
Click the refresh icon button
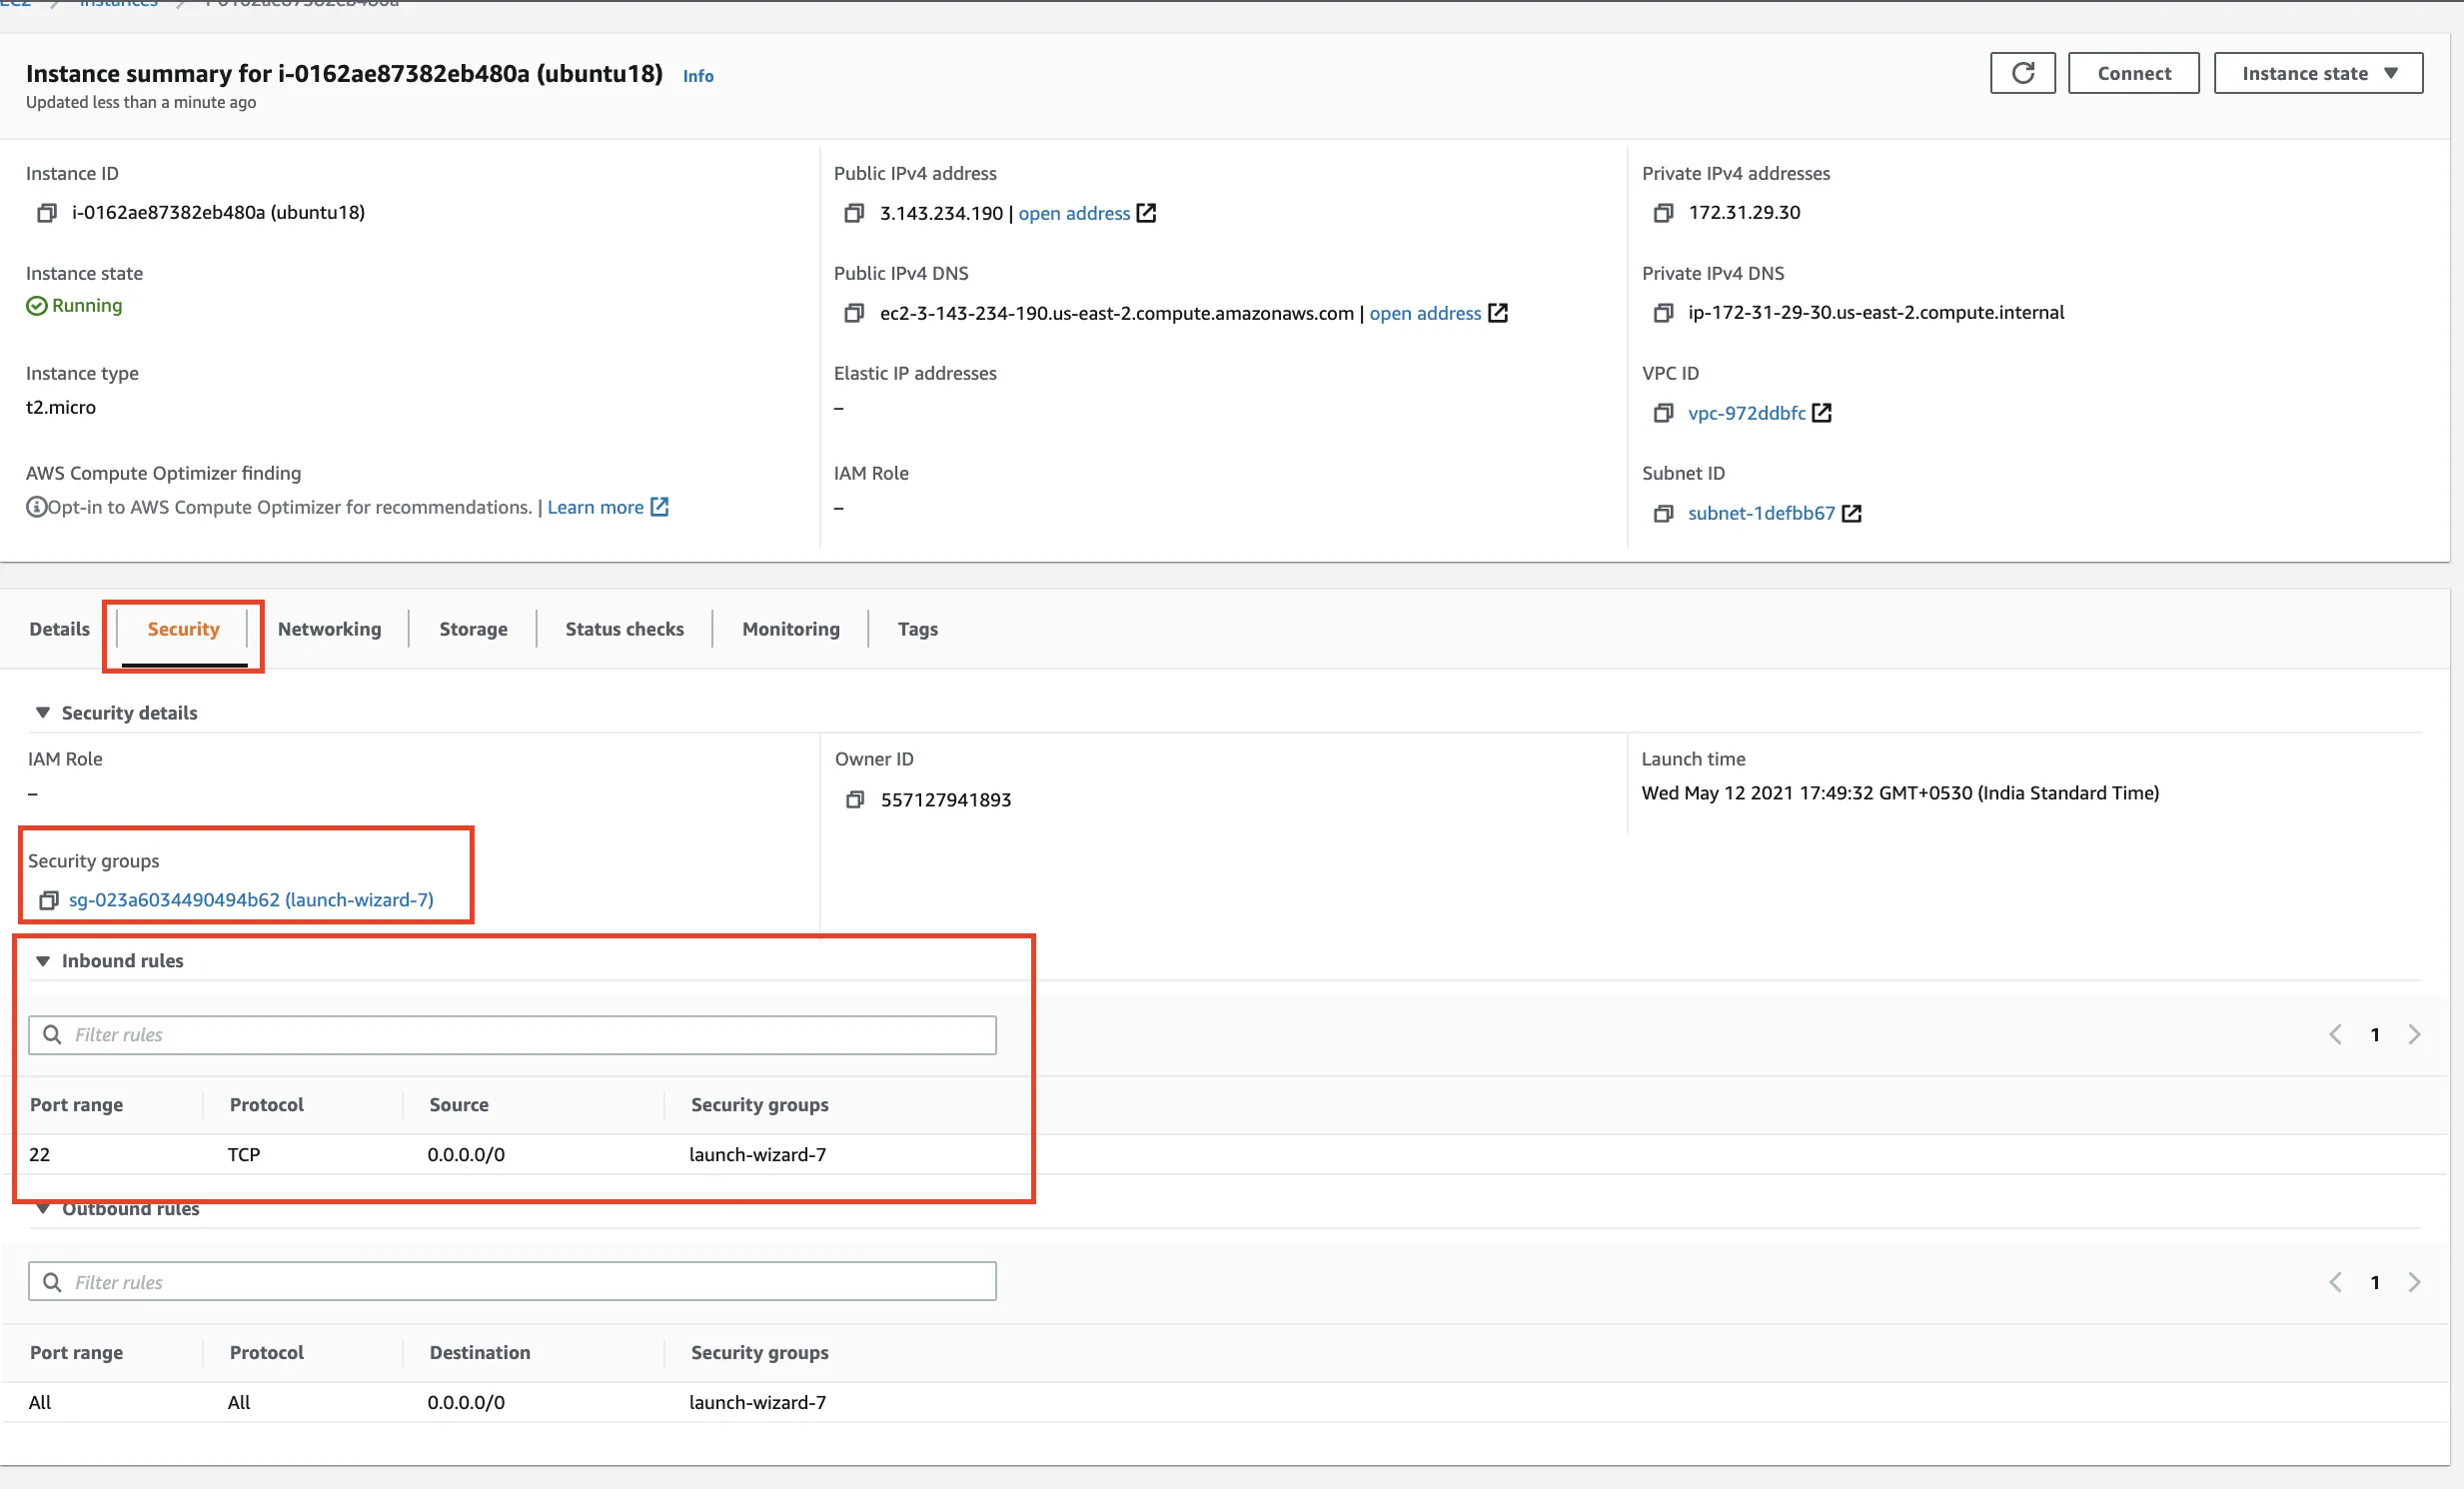(x=2022, y=73)
